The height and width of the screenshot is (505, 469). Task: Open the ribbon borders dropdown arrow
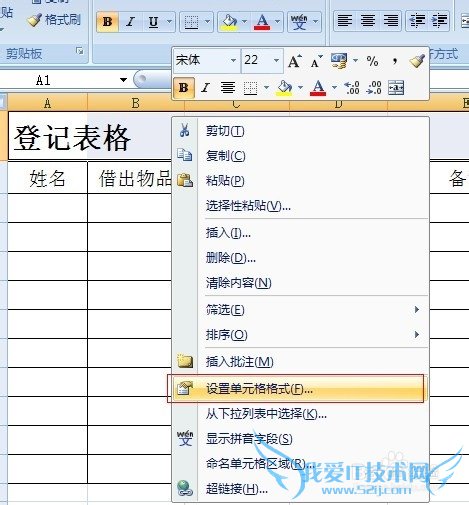coord(207,22)
